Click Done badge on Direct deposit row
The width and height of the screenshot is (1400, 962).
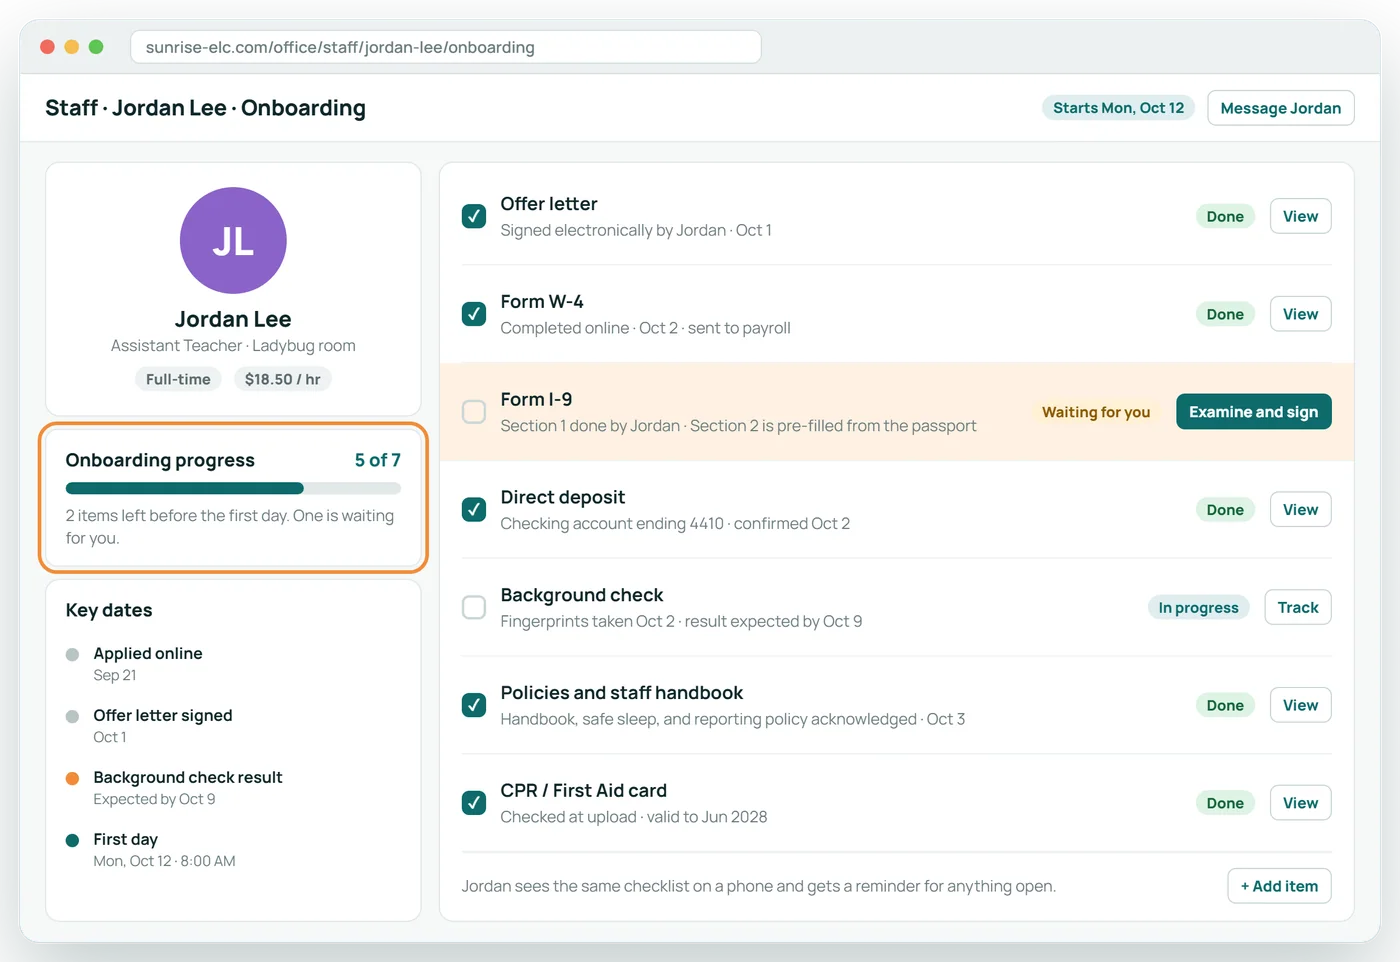tap(1225, 510)
